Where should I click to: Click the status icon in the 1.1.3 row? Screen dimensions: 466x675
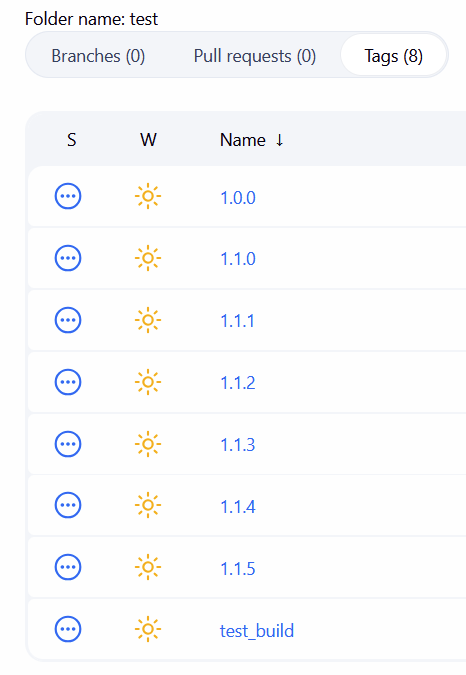(x=68, y=444)
